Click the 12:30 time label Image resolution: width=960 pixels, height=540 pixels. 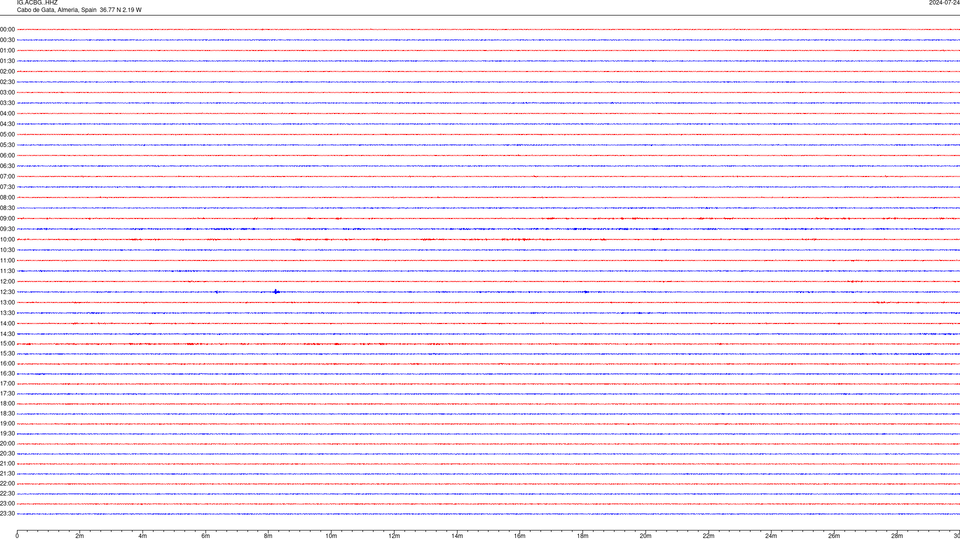(x=7, y=292)
